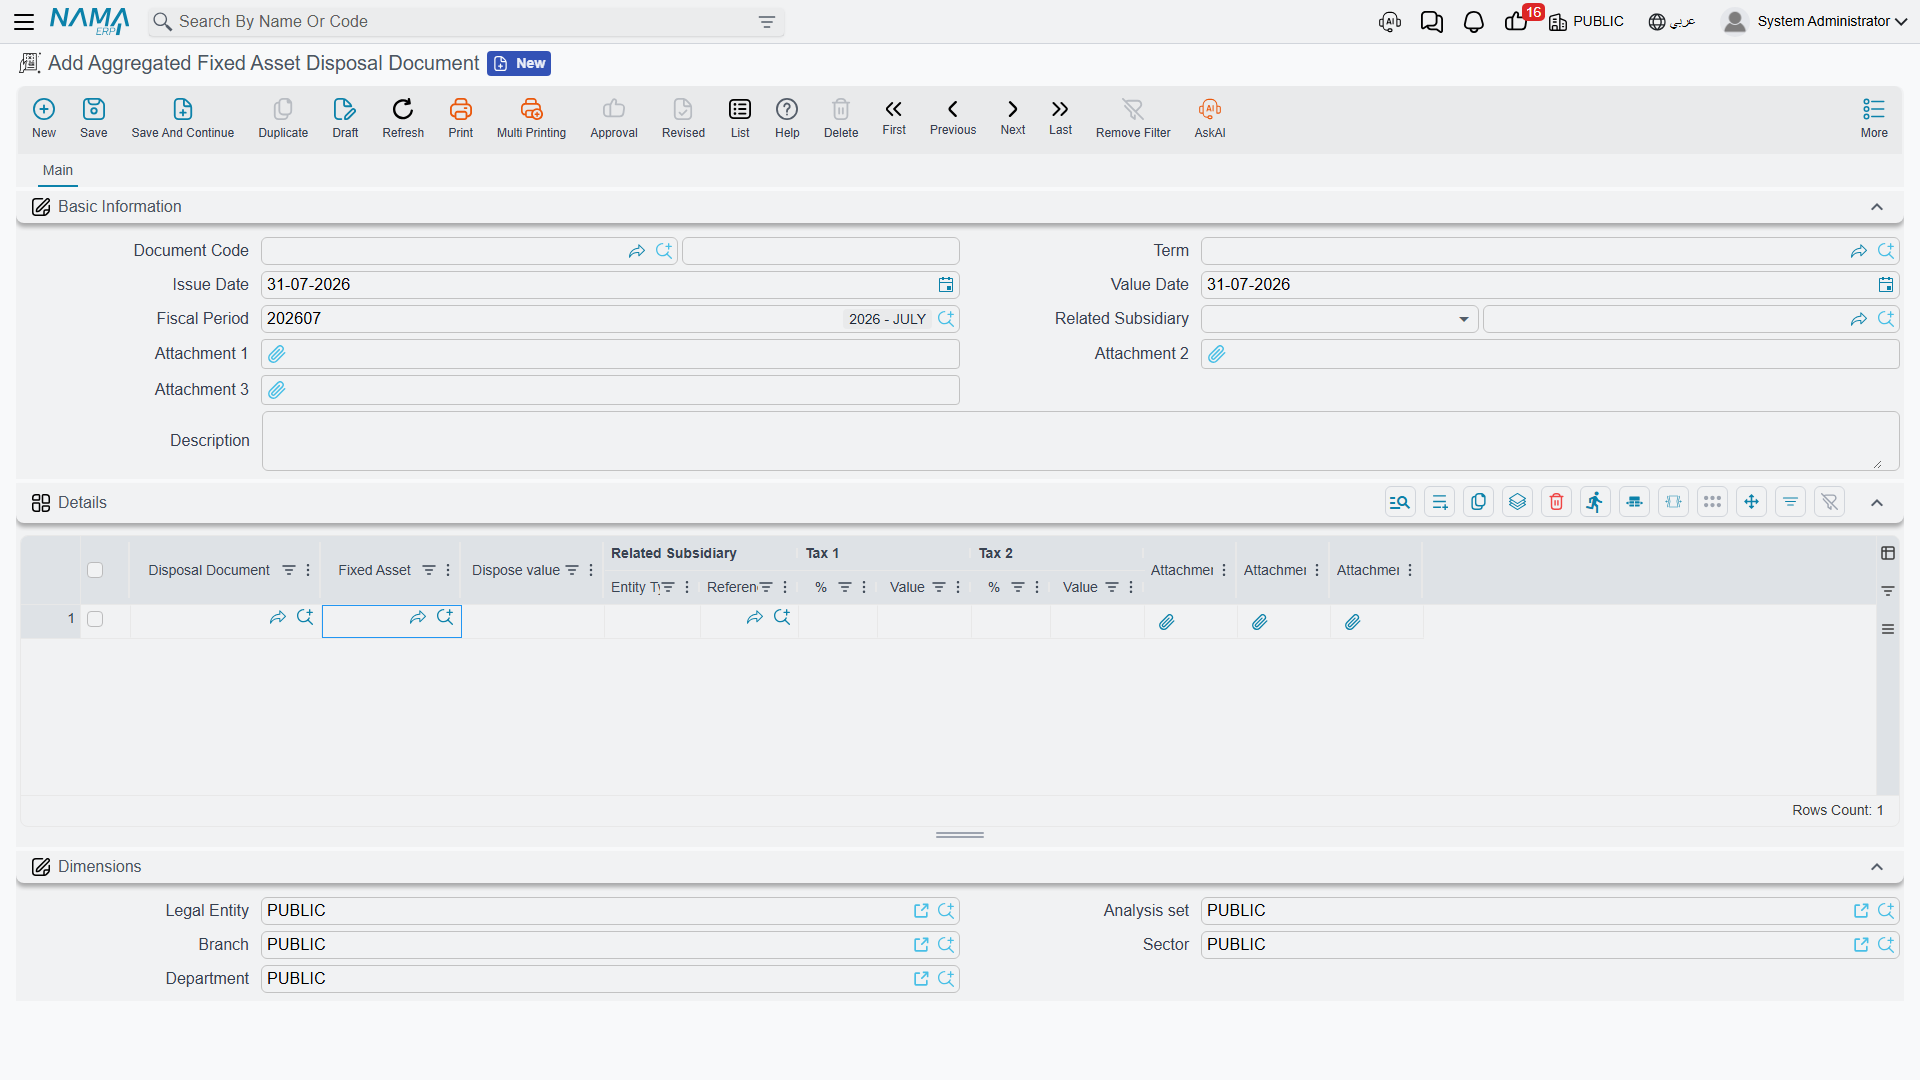Open AskAI assistant

(x=1210, y=118)
